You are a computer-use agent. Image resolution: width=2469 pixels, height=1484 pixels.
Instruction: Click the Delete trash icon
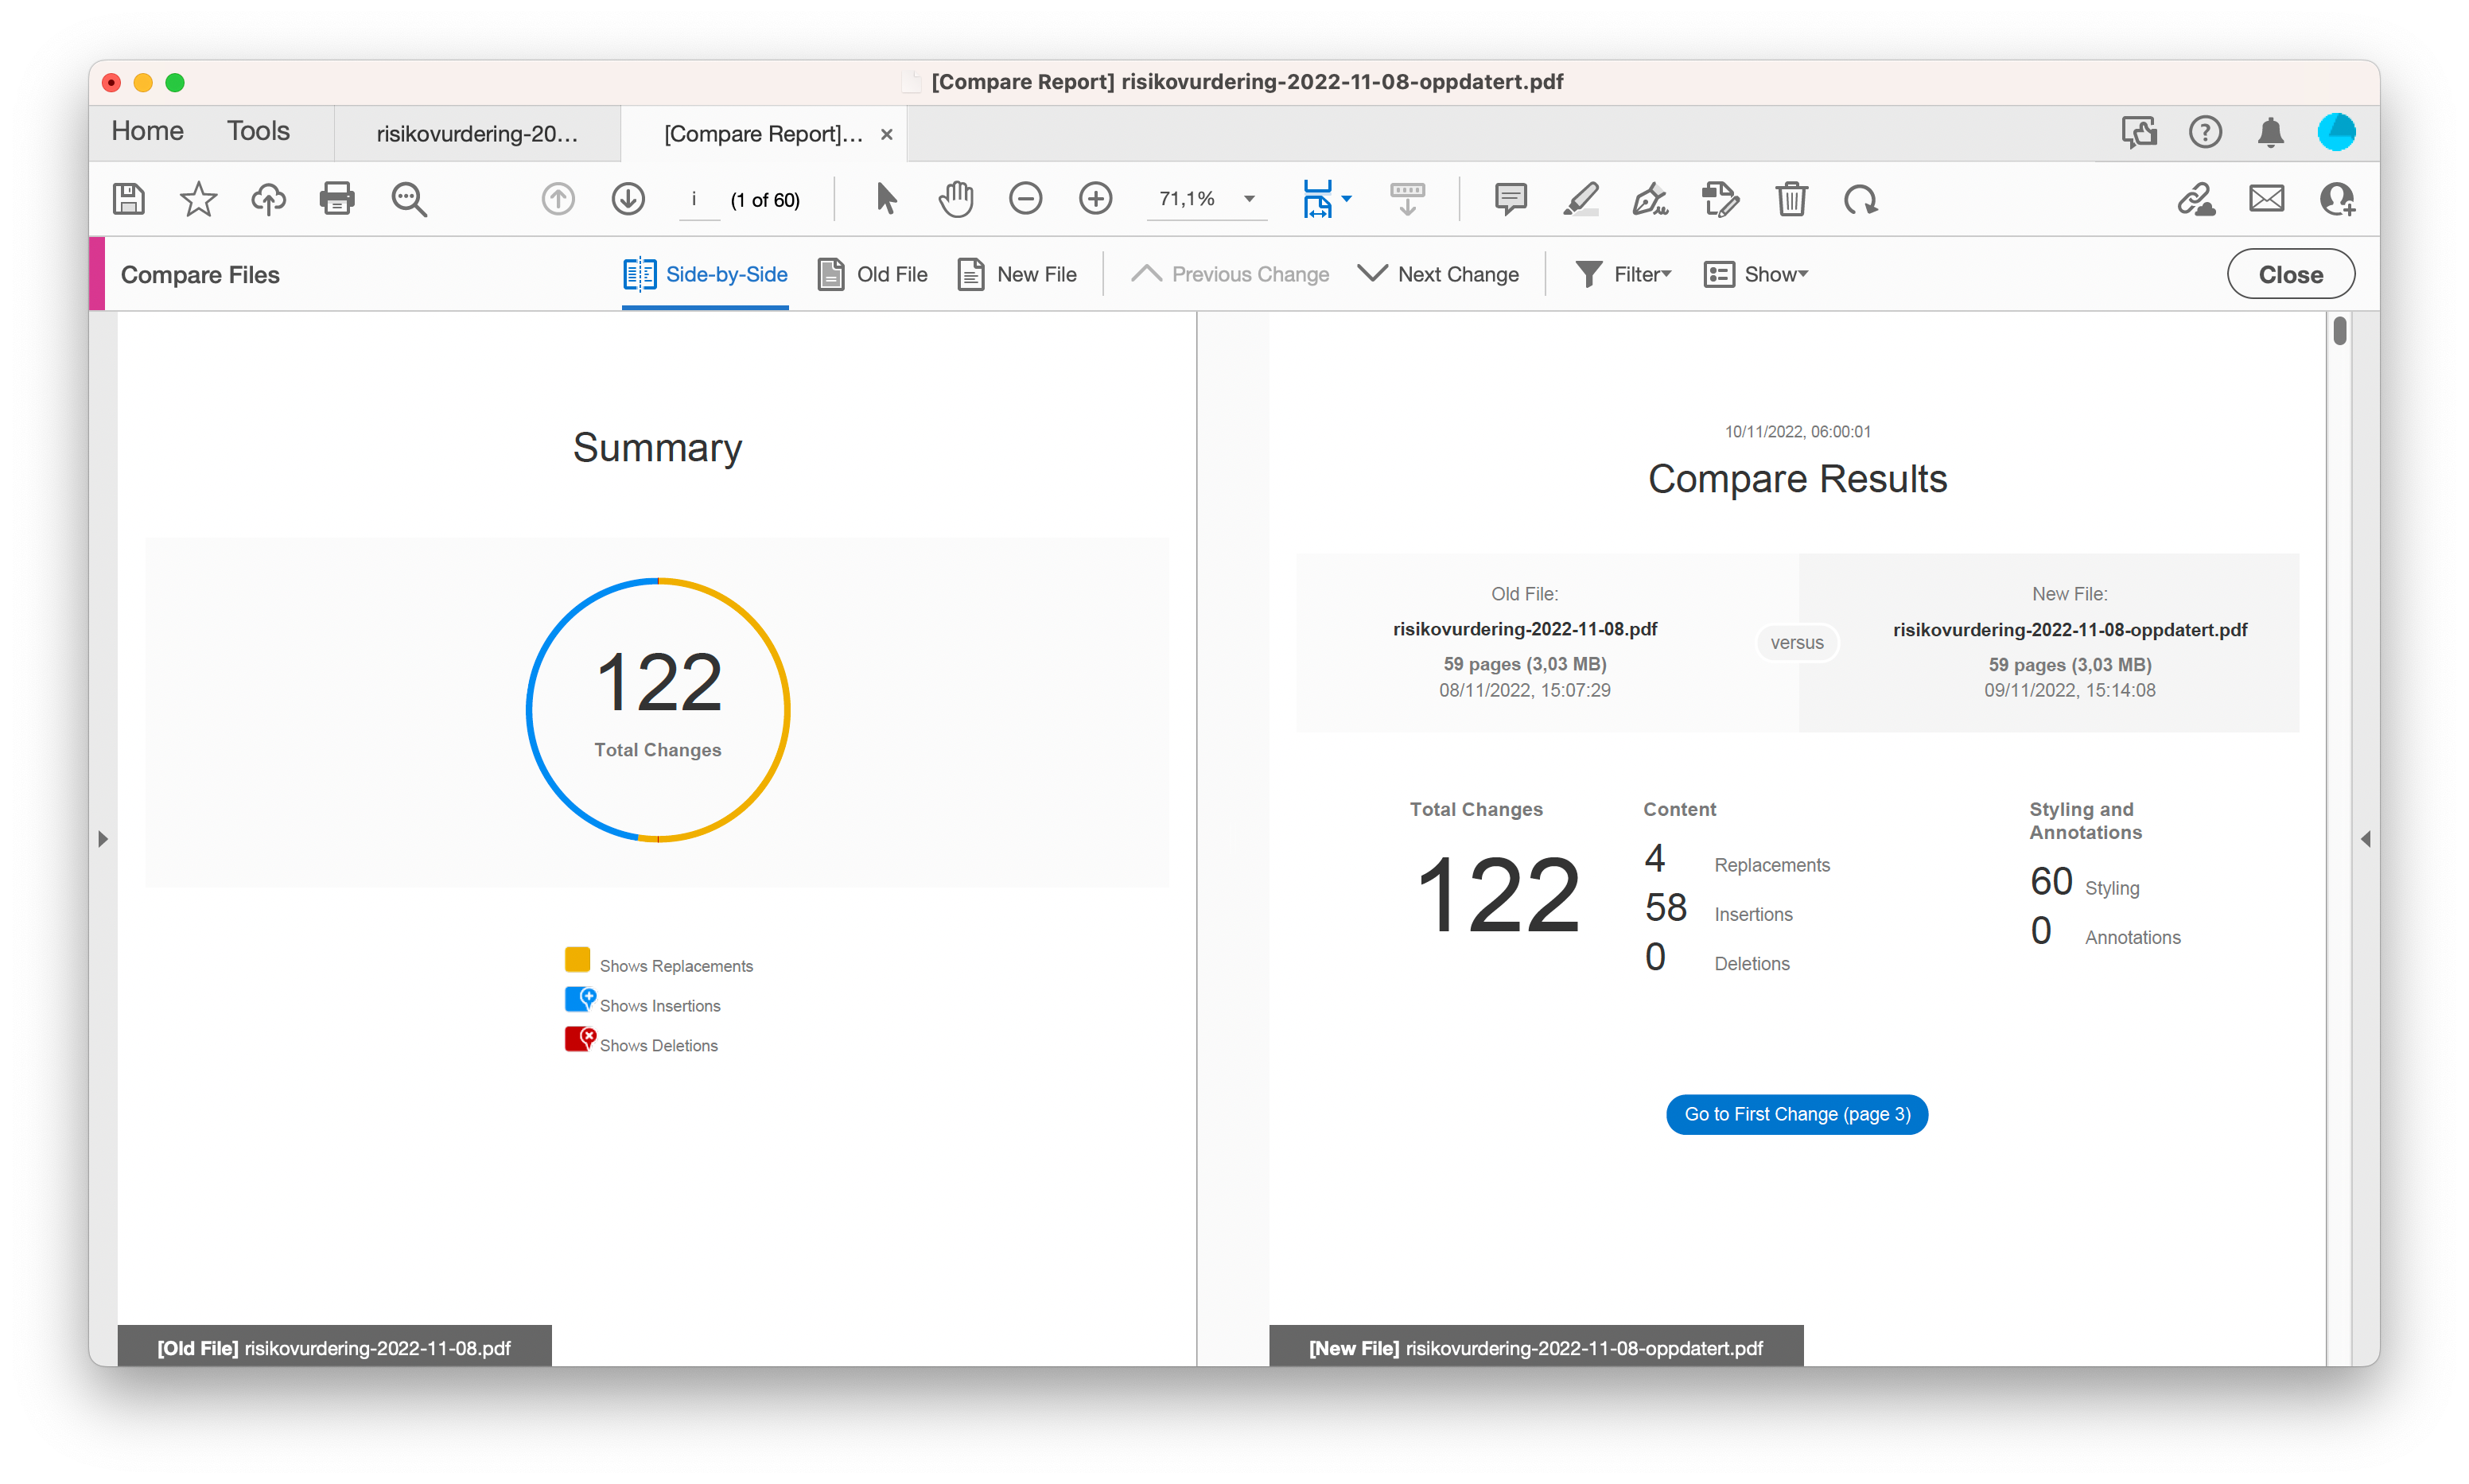tap(1791, 199)
